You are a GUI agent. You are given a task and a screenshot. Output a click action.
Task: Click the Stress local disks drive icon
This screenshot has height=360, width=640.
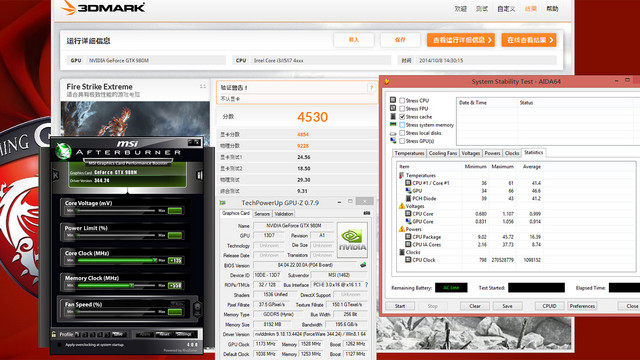(393, 133)
